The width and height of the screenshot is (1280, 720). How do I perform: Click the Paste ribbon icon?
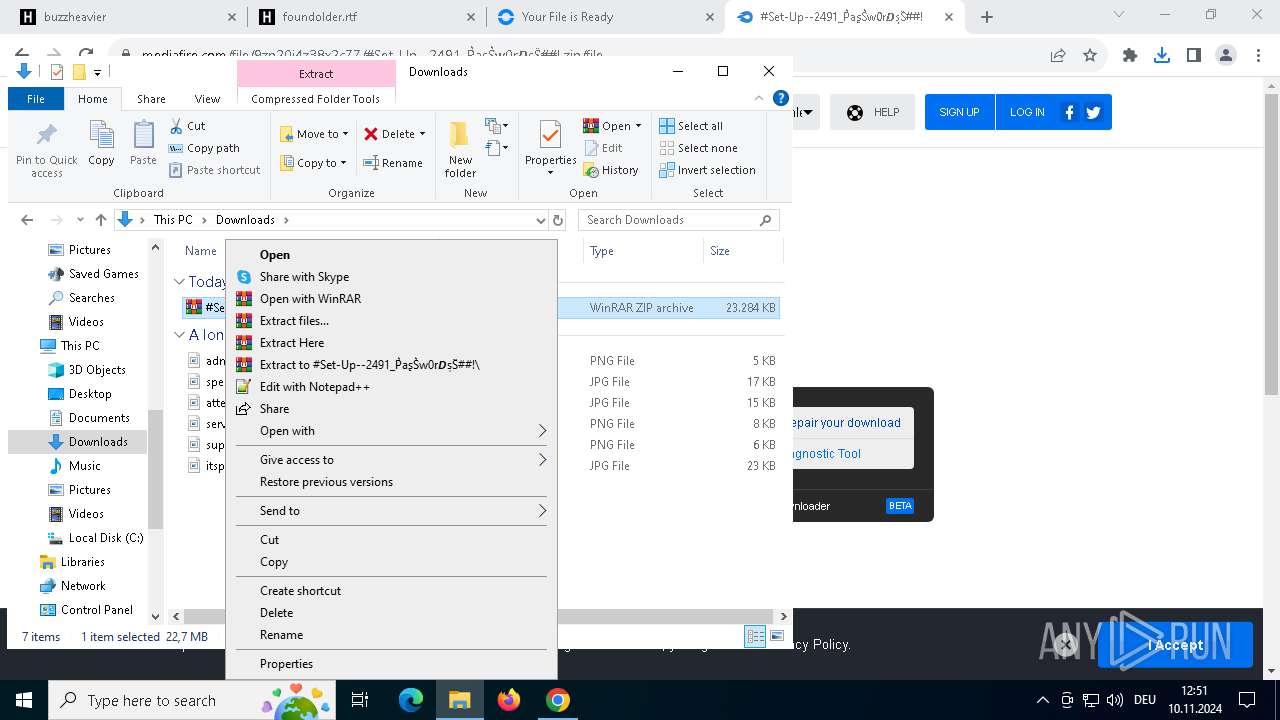(143, 143)
